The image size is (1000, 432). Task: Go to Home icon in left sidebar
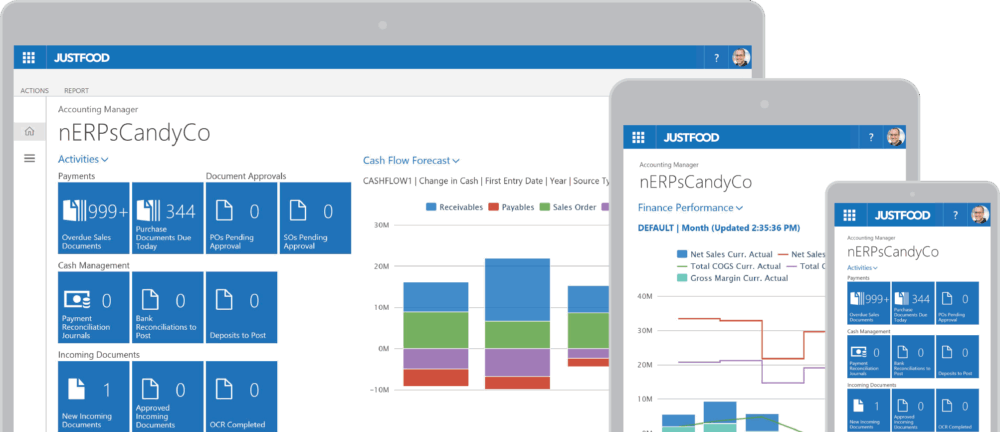click(29, 131)
